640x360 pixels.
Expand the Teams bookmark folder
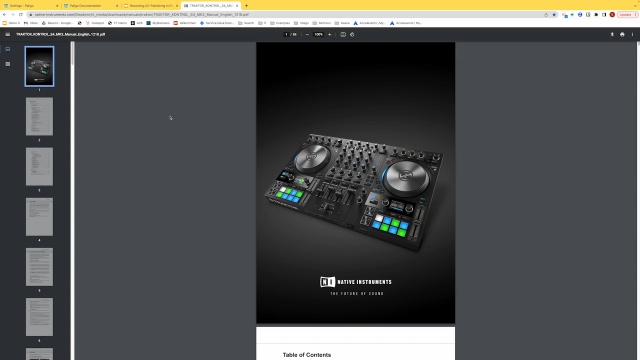click(342, 23)
